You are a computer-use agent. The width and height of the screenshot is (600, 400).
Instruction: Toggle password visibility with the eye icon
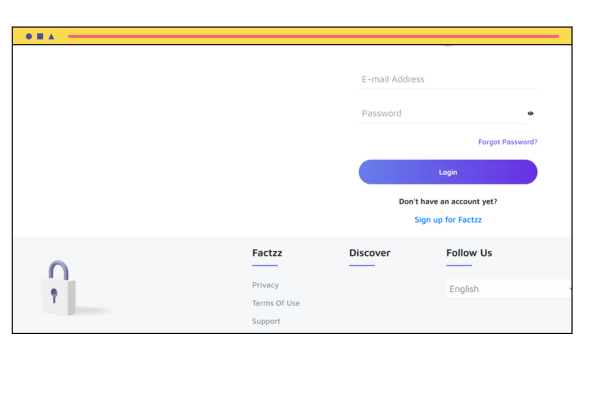(530, 113)
